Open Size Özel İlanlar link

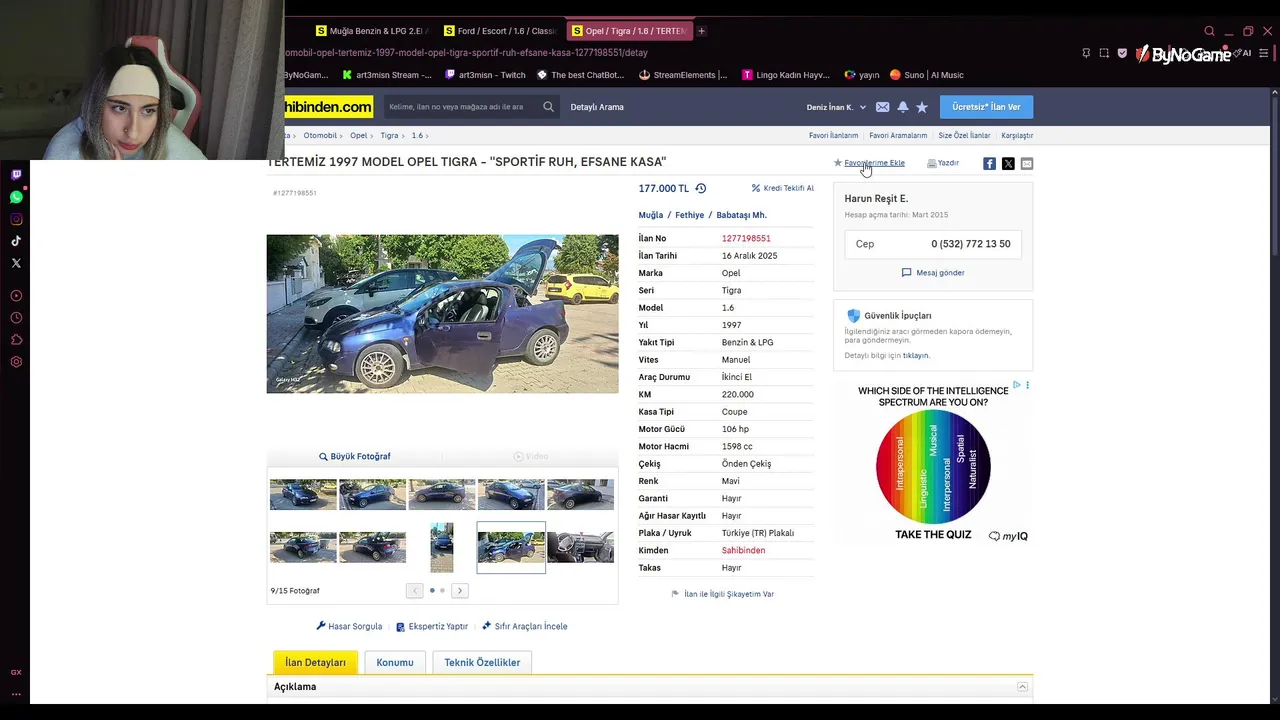(x=964, y=135)
